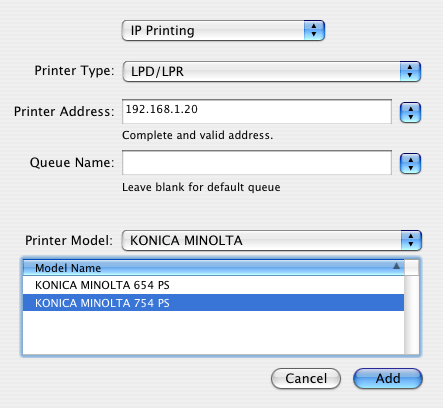Screen dimensions: 443x408
Task: Click the model list vertical scrollbar track
Action: [412, 315]
